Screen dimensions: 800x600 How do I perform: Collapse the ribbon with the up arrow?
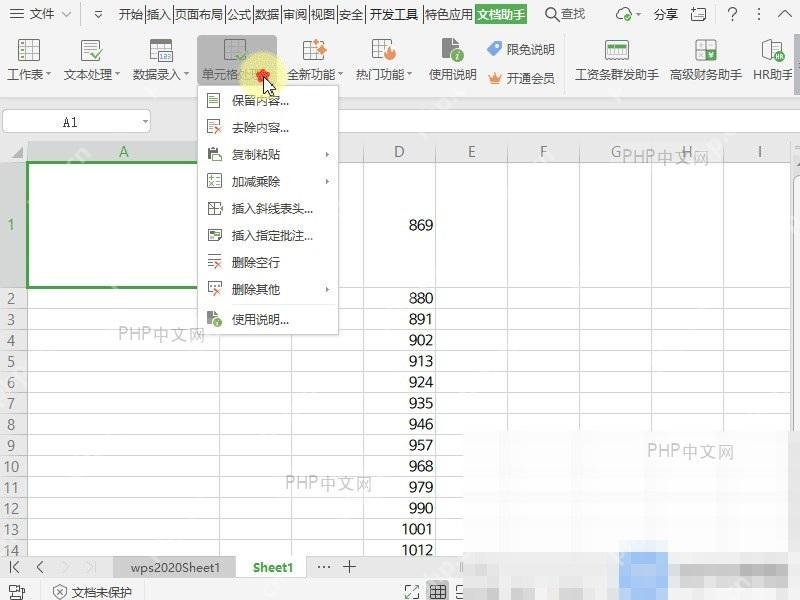click(785, 14)
